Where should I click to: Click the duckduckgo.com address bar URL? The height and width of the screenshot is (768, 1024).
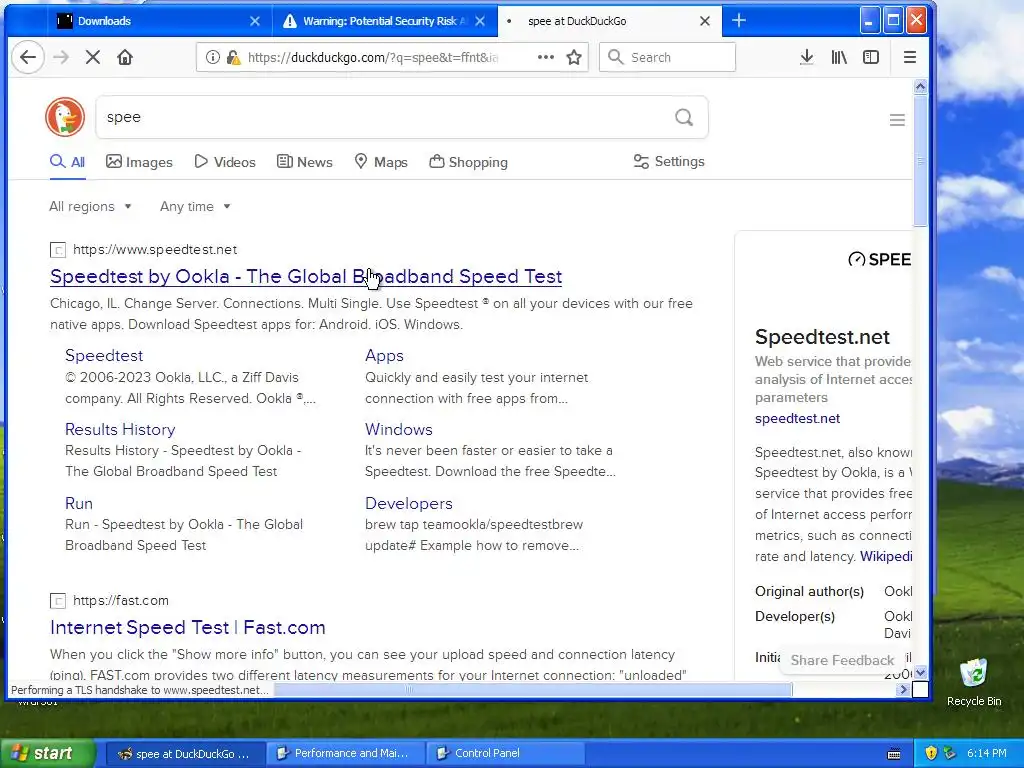tap(372, 57)
